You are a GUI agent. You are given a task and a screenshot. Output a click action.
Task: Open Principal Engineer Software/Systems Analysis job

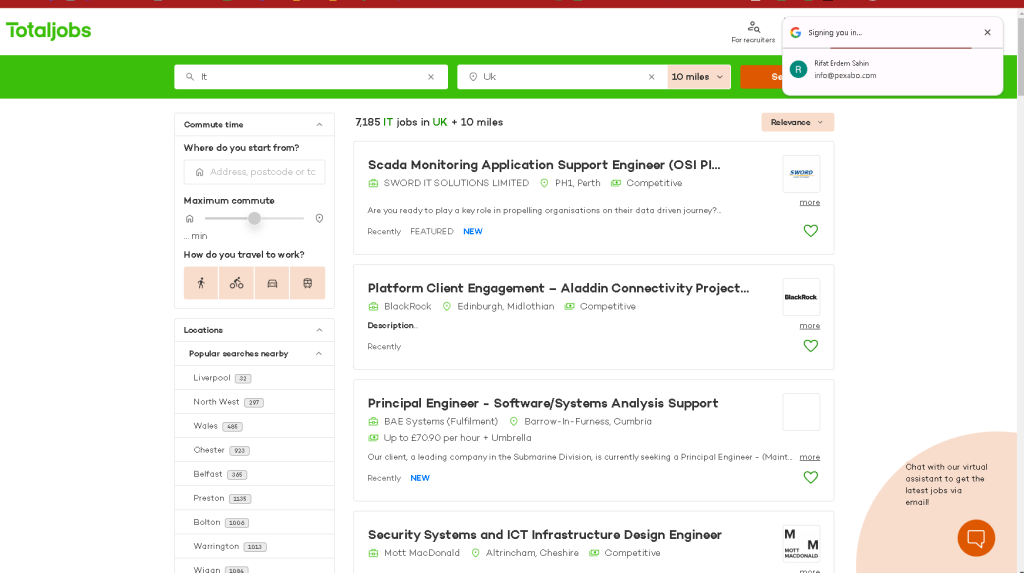pyautogui.click(x=543, y=403)
